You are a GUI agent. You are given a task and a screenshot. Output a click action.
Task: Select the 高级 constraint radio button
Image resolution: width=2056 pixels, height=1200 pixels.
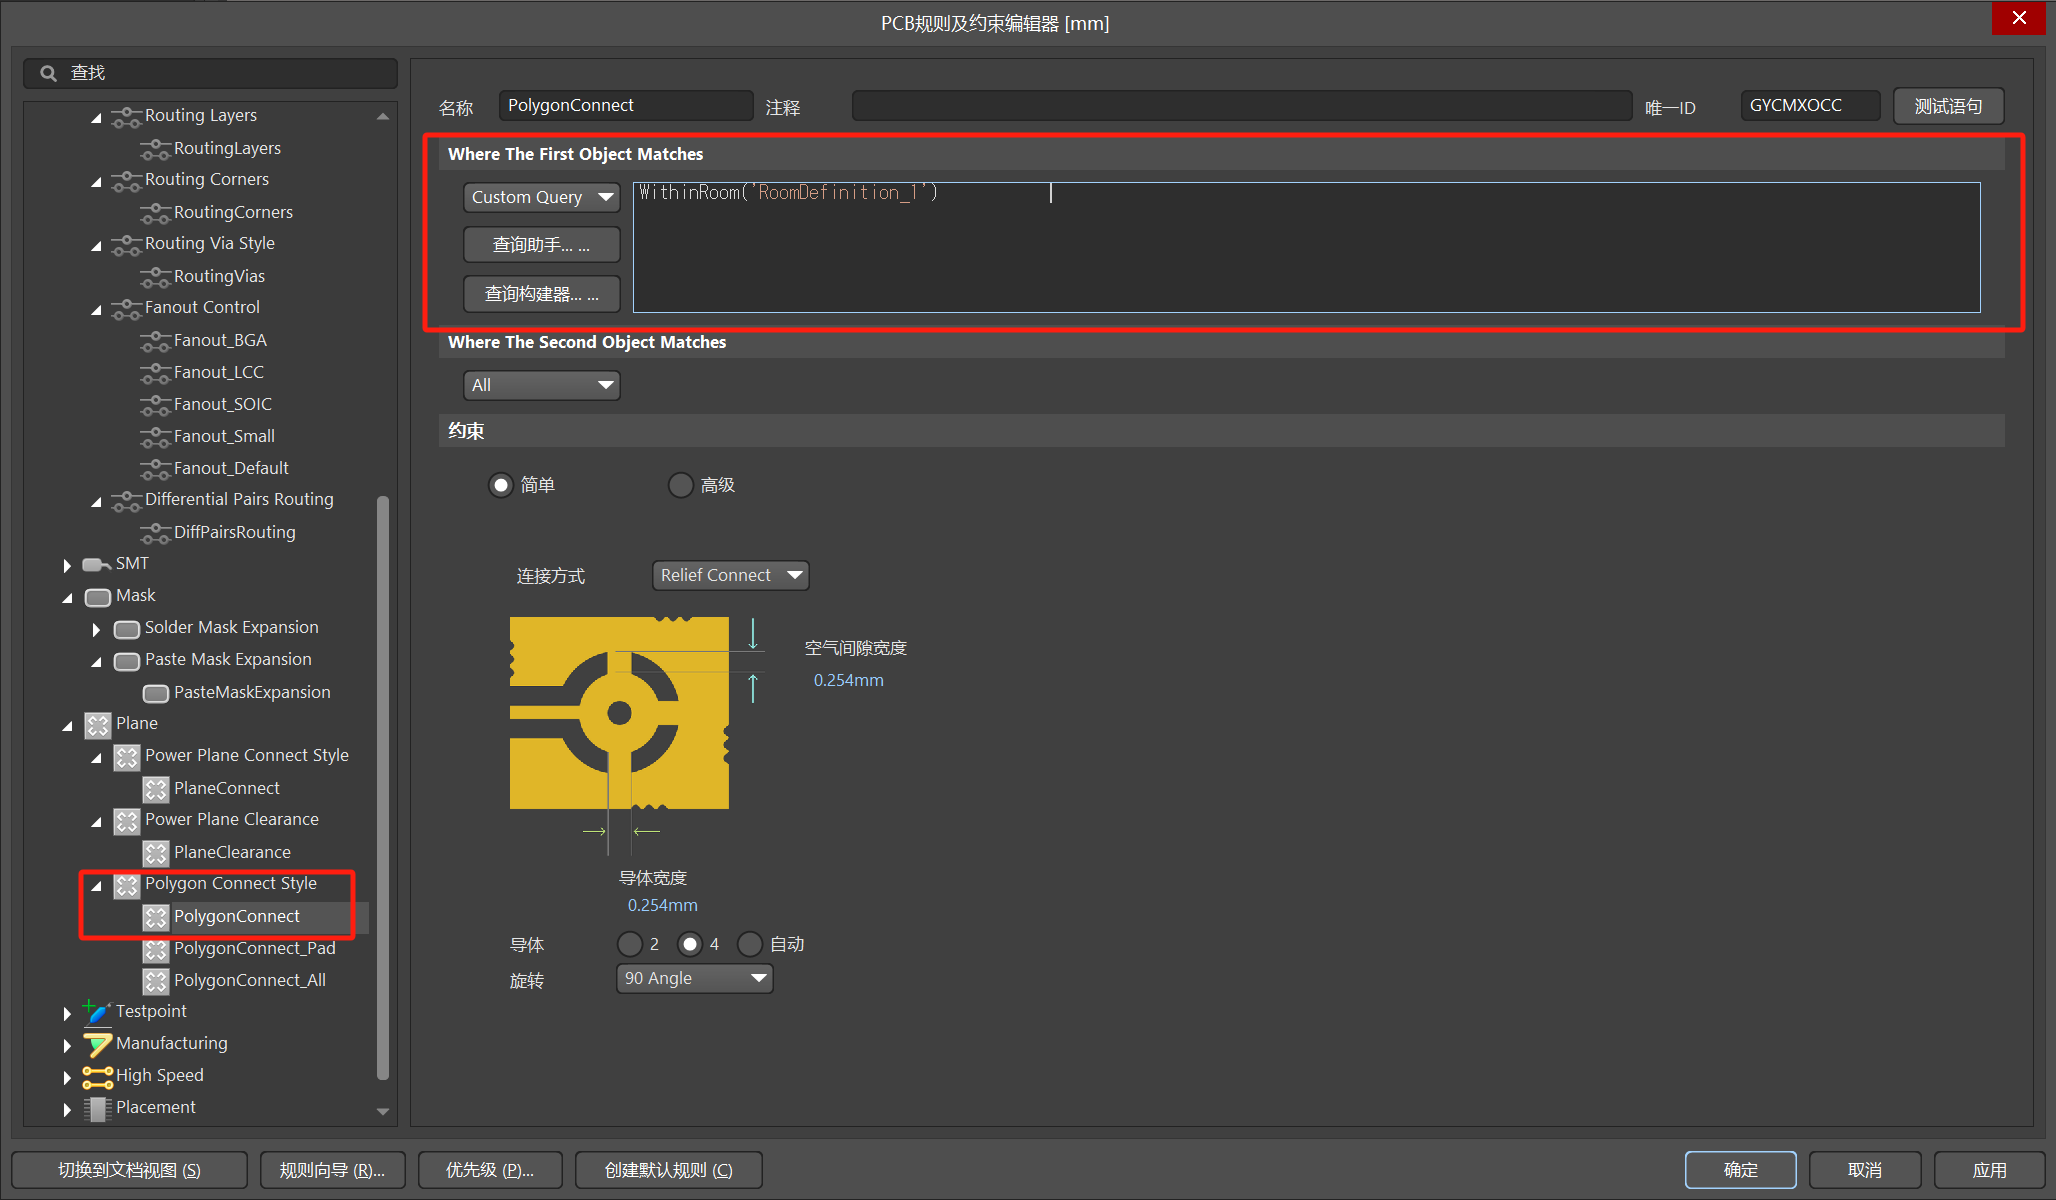681,485
